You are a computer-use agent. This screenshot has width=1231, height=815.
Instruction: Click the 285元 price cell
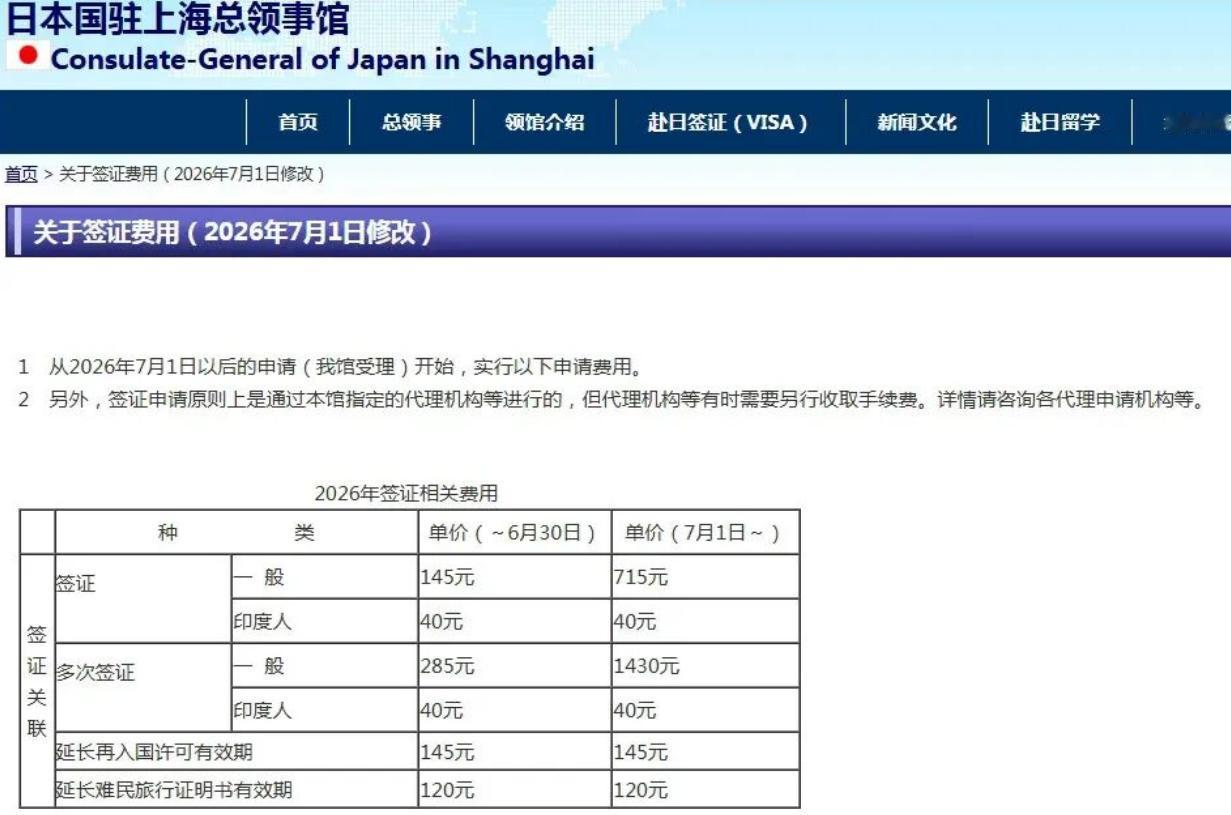[x=514, y=665]
